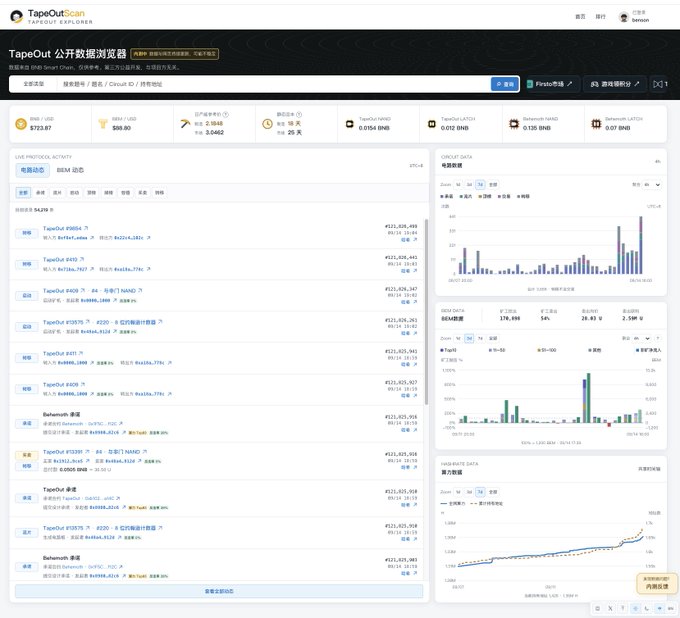This screenshot has width=680, height=618.
Task: Select the sixth activity filter chip
Action: coord(109,193)
